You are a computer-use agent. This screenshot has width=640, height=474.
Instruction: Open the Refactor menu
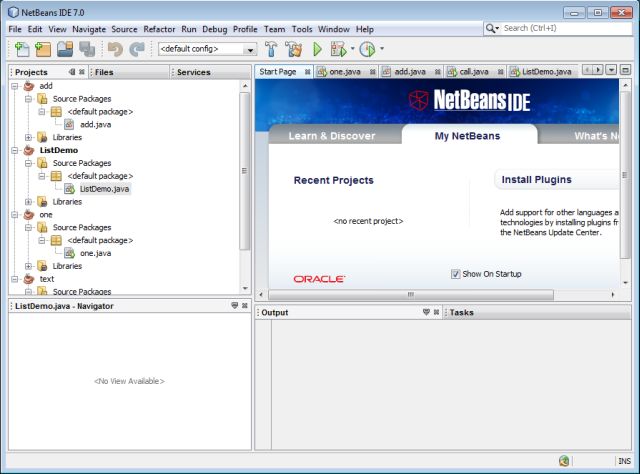(x=159, y=29)
